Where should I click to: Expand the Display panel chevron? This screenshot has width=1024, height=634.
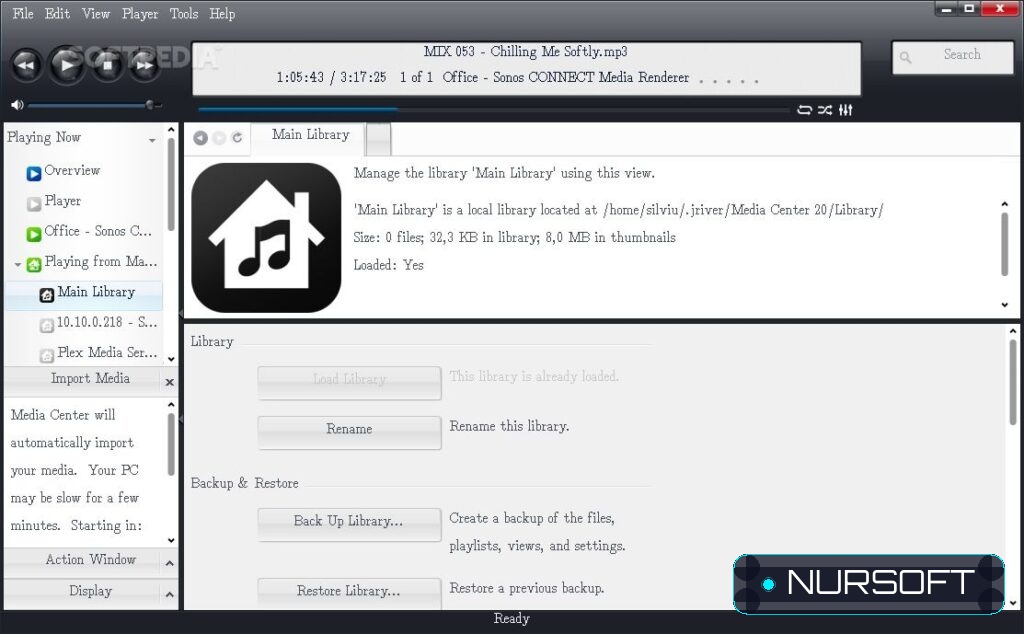tap(170, 594)
